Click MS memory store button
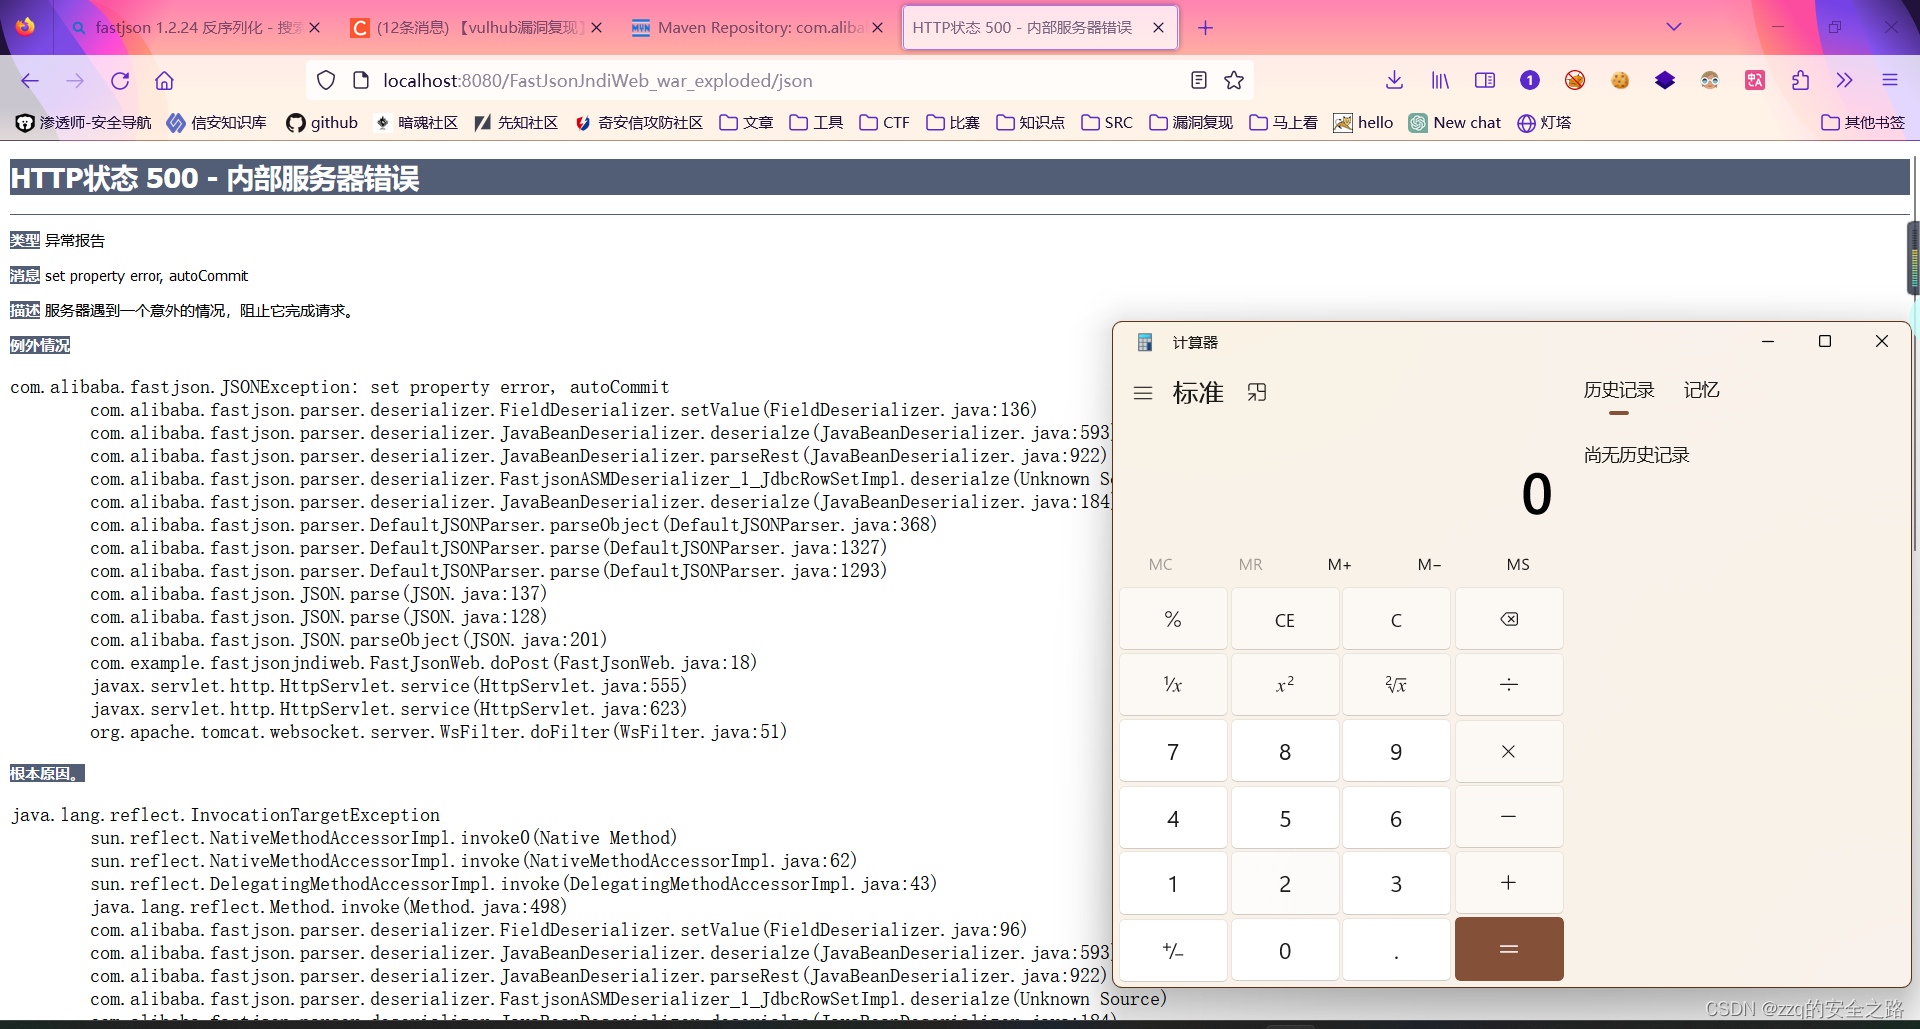The height and width of the screenshot is (1029, 1920). tap(1518, 565)
